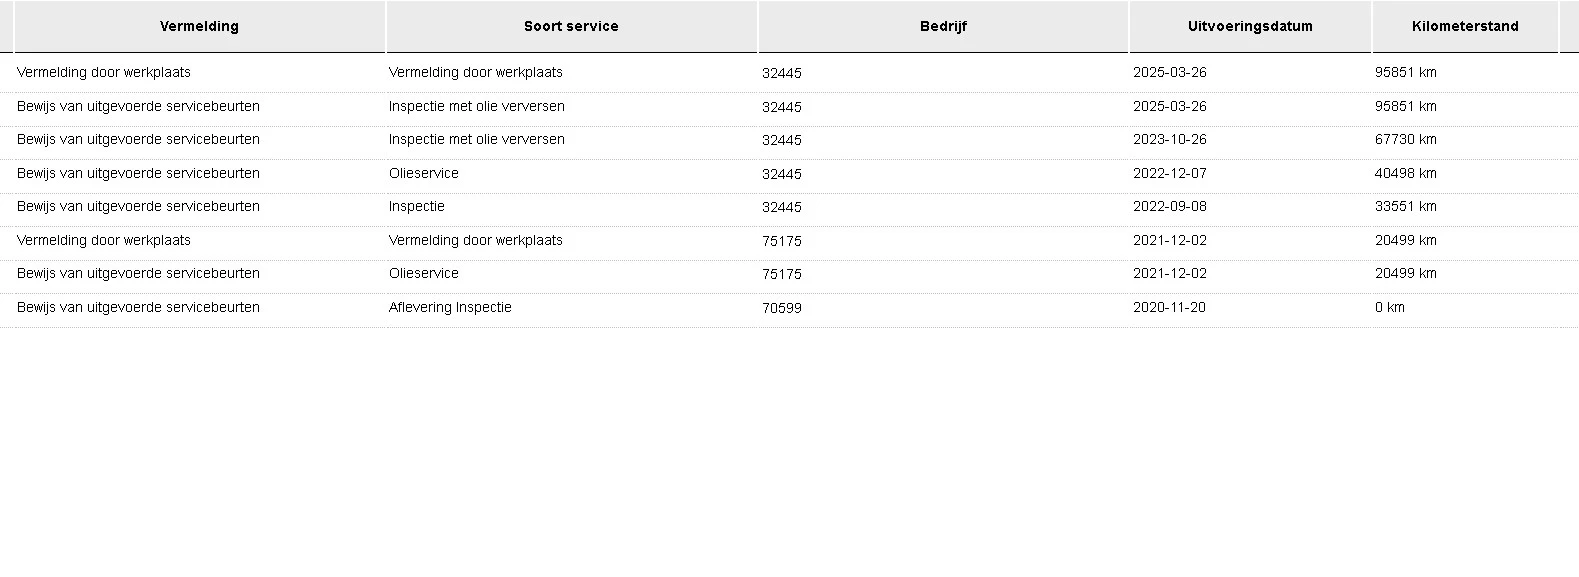
Task: Click the Olieservice cell for company 75175
Action: click(423, 274)
